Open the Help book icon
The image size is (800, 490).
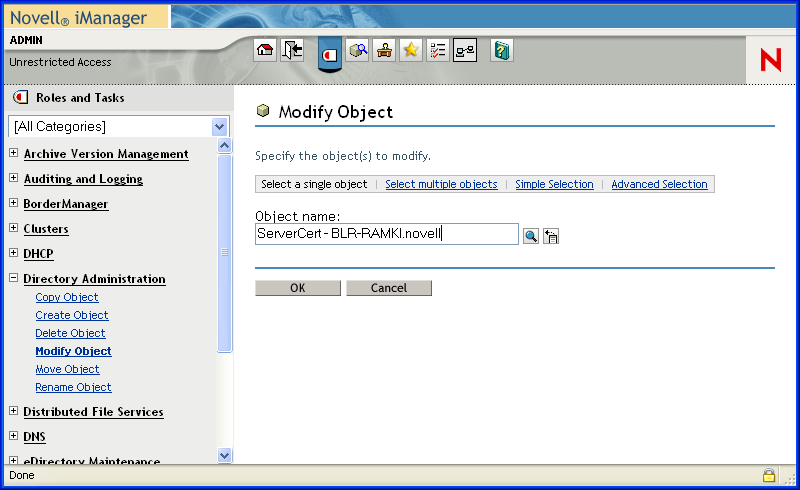[502, 50]
